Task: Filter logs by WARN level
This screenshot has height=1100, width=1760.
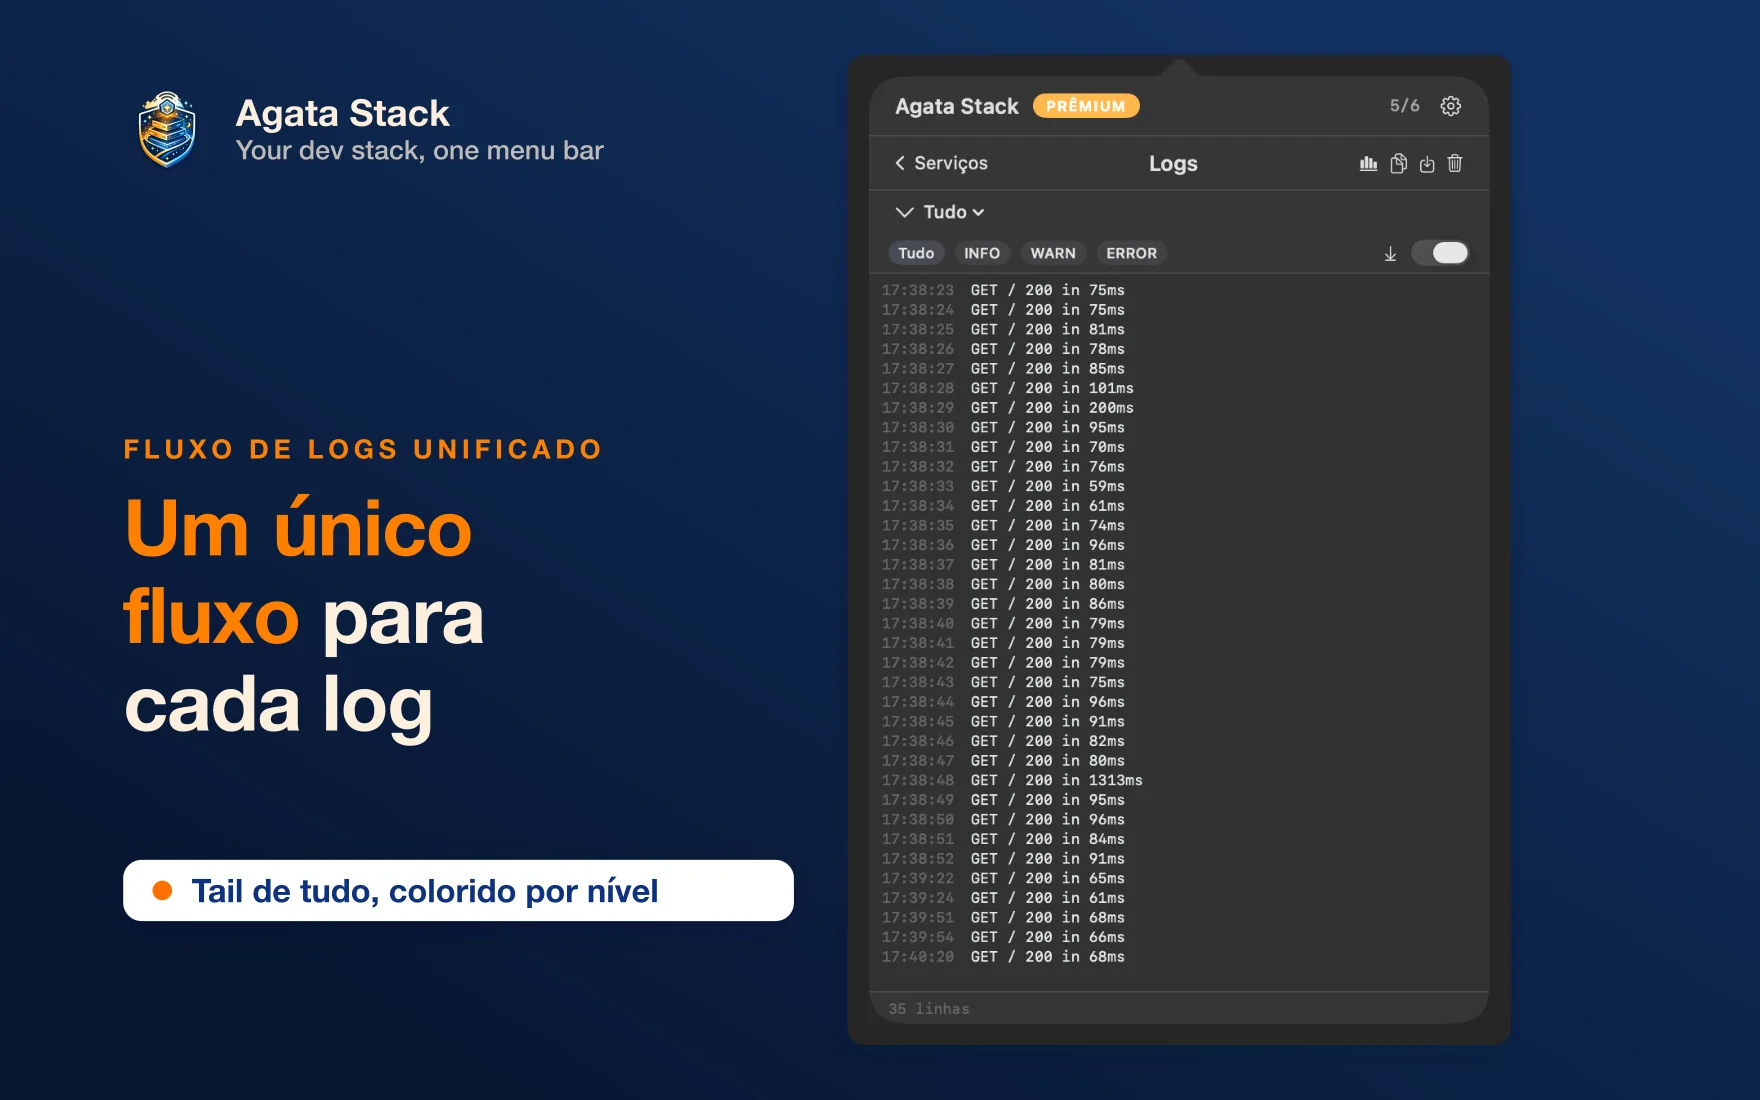Action: click(1053, 253)
